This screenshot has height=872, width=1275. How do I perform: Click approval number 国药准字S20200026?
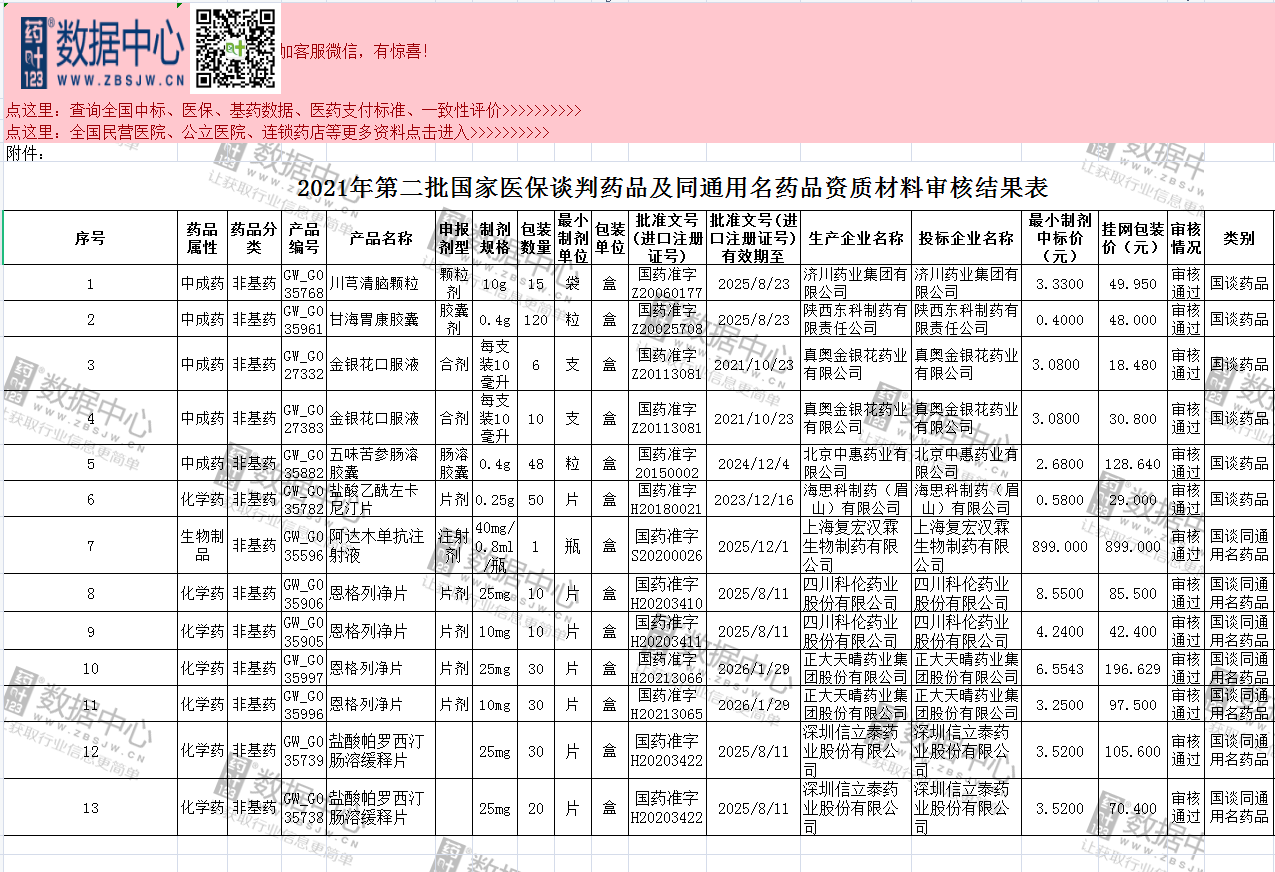(x=668, y=545)
